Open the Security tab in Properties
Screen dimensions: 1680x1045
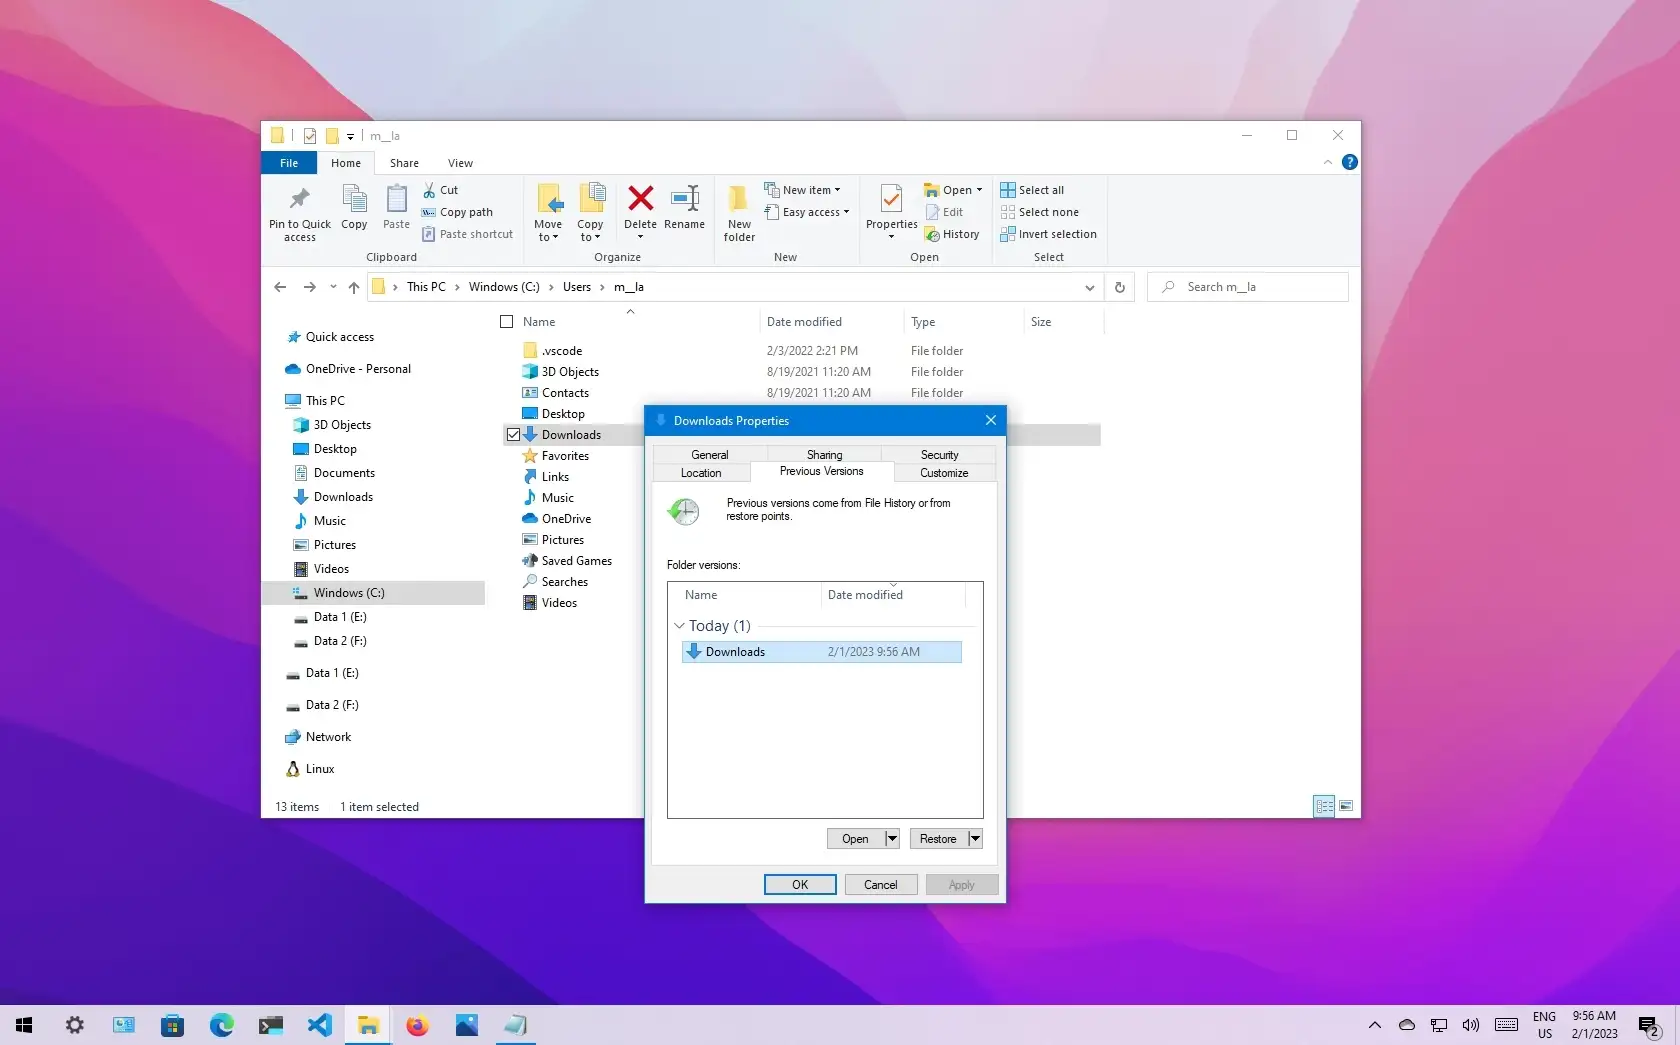pos(939,455)
